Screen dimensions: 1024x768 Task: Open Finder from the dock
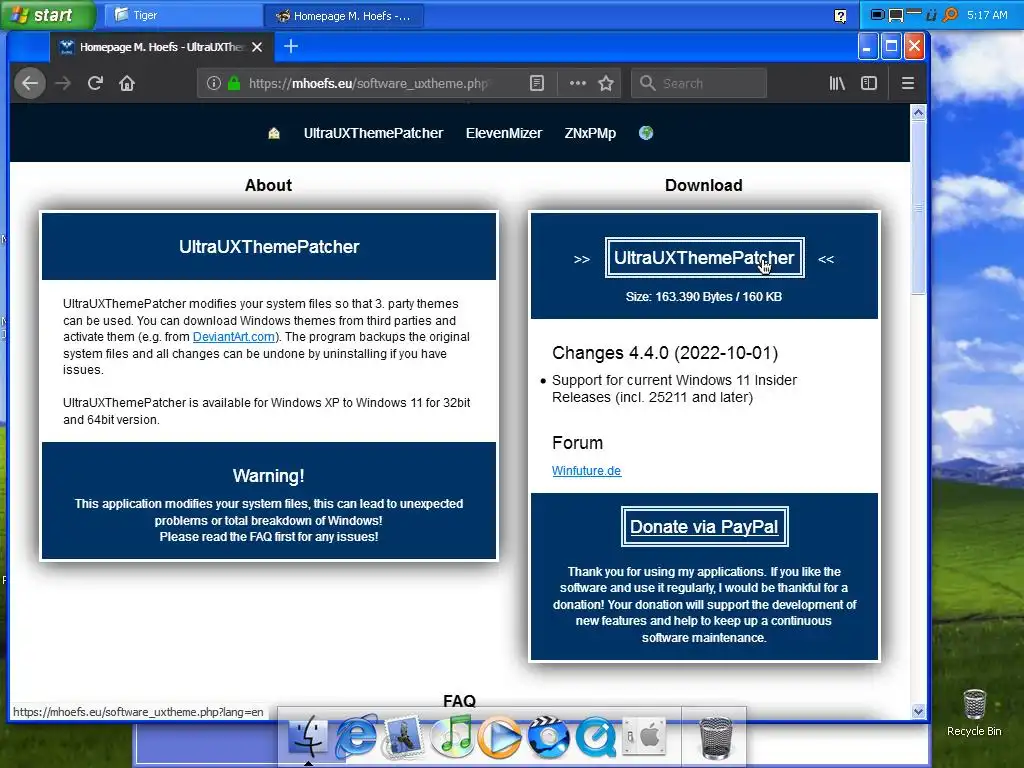tap(308, 737)
